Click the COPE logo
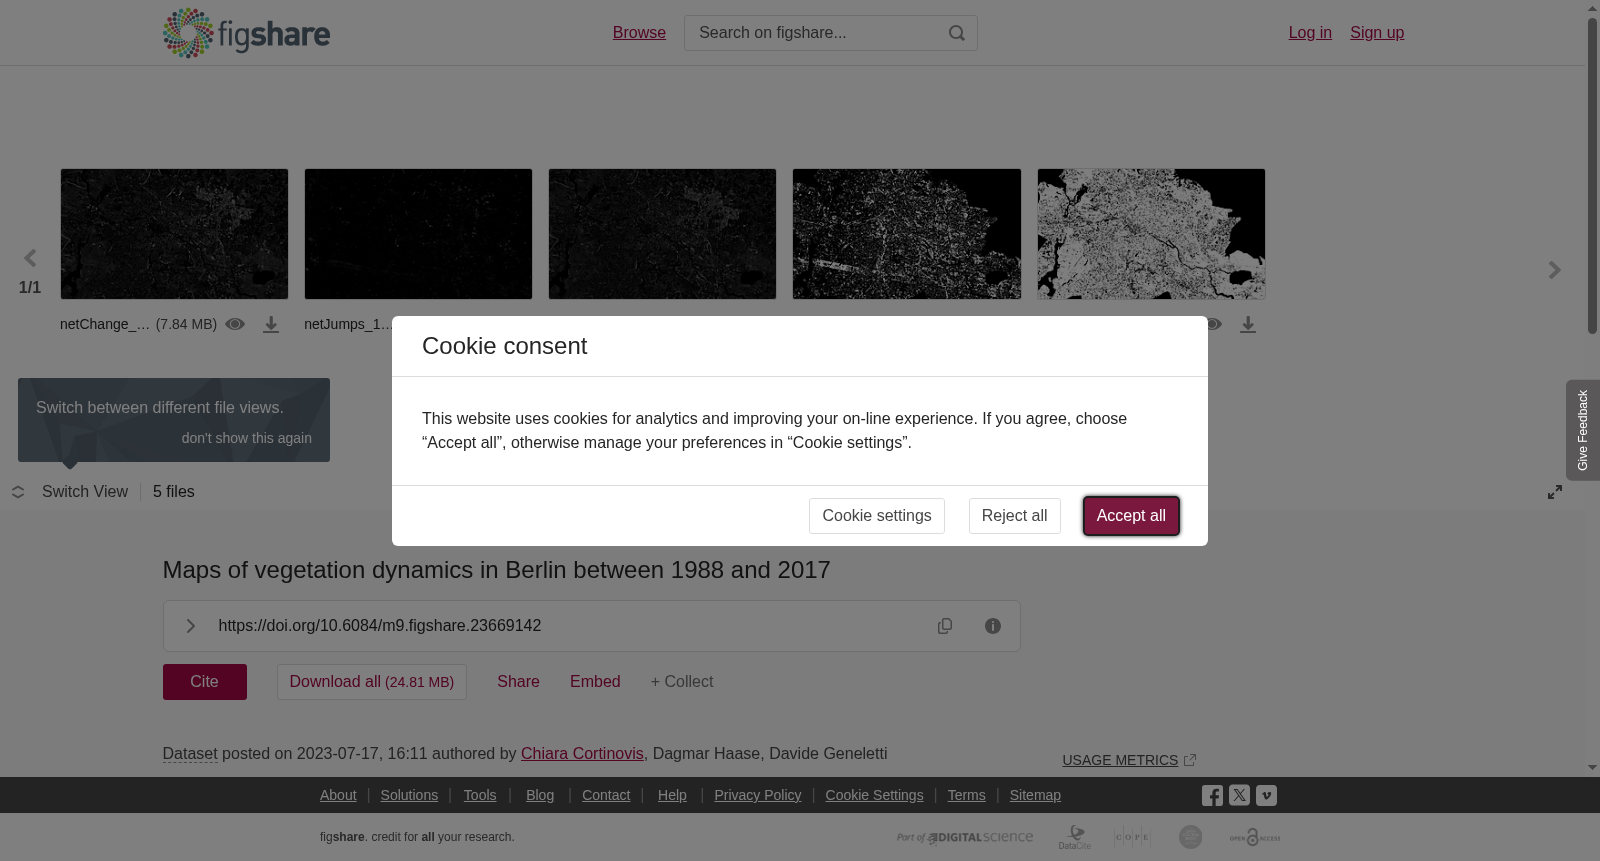 tap(1132, 837)
